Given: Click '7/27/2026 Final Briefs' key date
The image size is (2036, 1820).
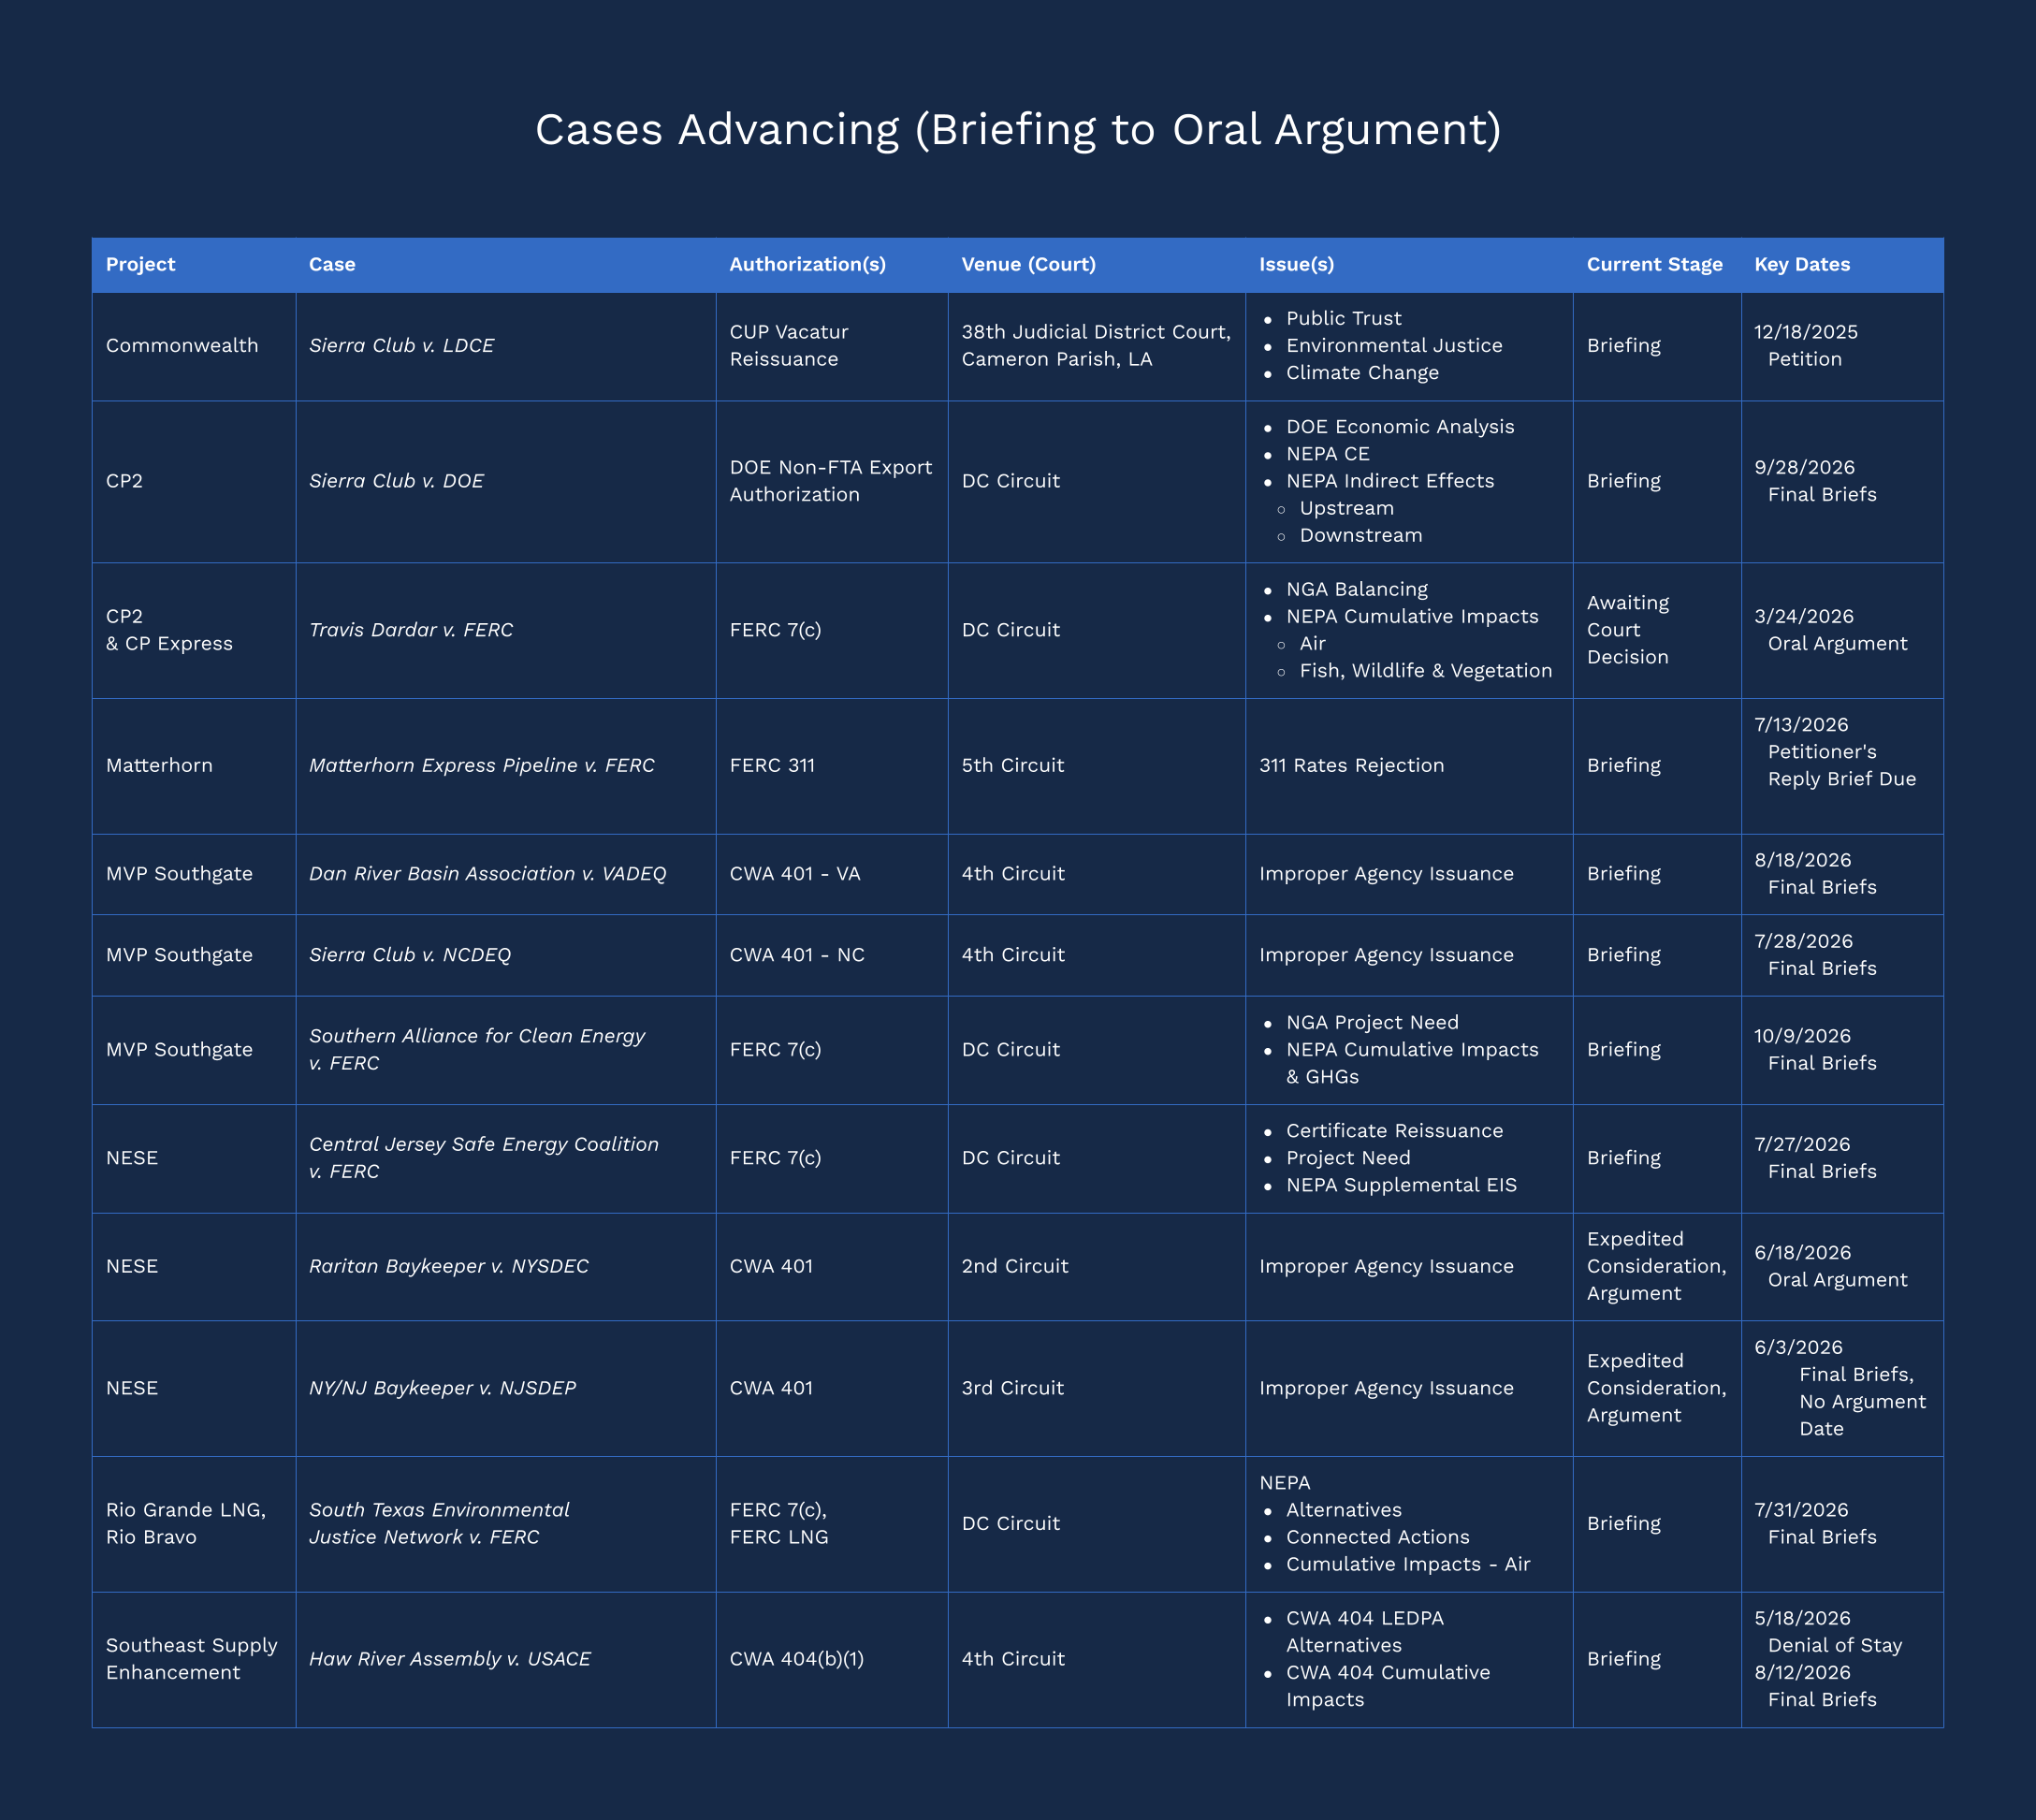Looking at the screenshot, I should coord(1815,1158).
